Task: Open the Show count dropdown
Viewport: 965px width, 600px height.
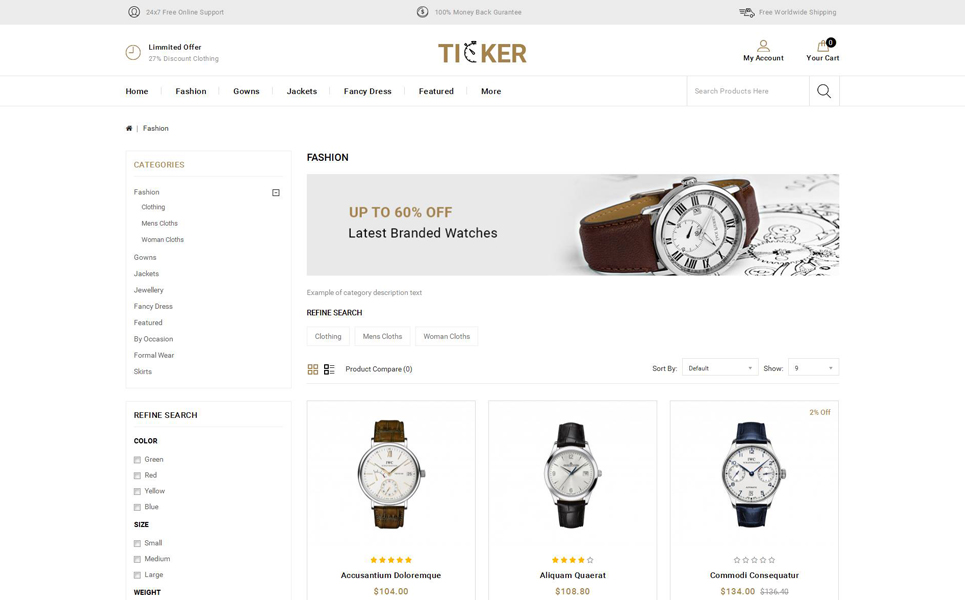Action: [814, 368]
